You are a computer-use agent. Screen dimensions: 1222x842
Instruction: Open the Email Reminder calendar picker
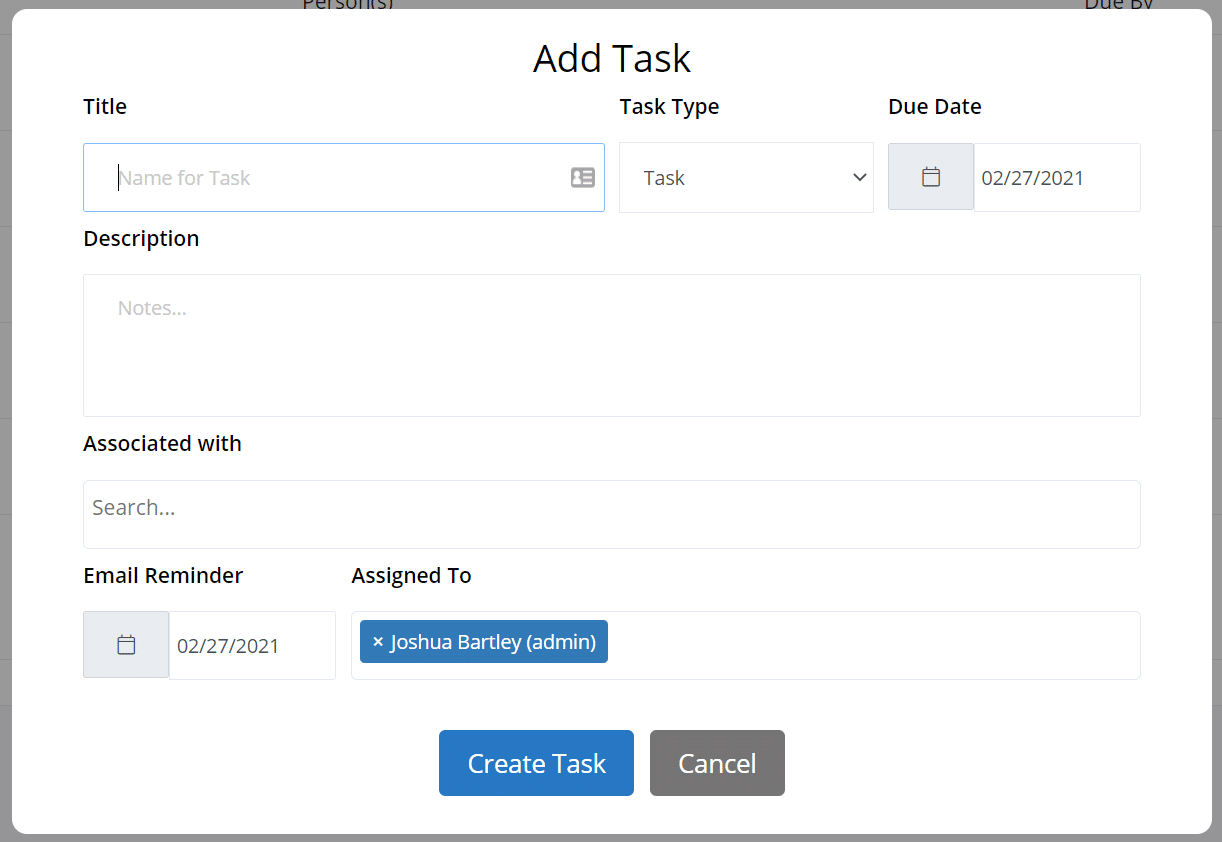coord(126,645)
